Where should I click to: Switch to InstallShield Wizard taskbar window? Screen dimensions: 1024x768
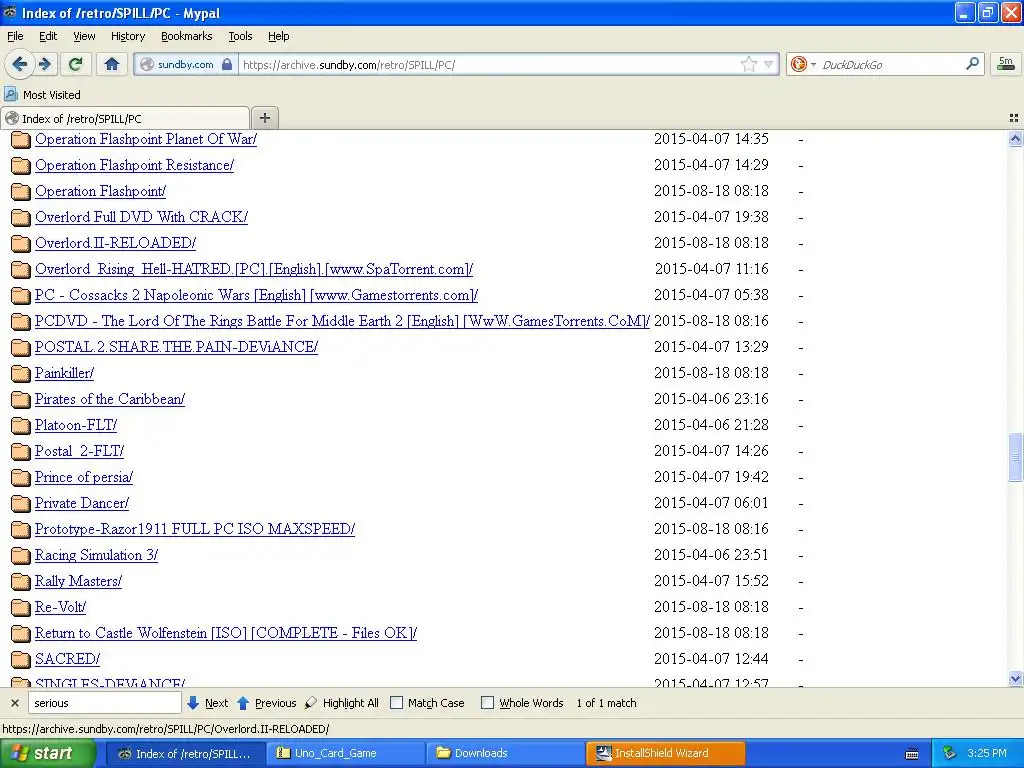coord(665,753)
